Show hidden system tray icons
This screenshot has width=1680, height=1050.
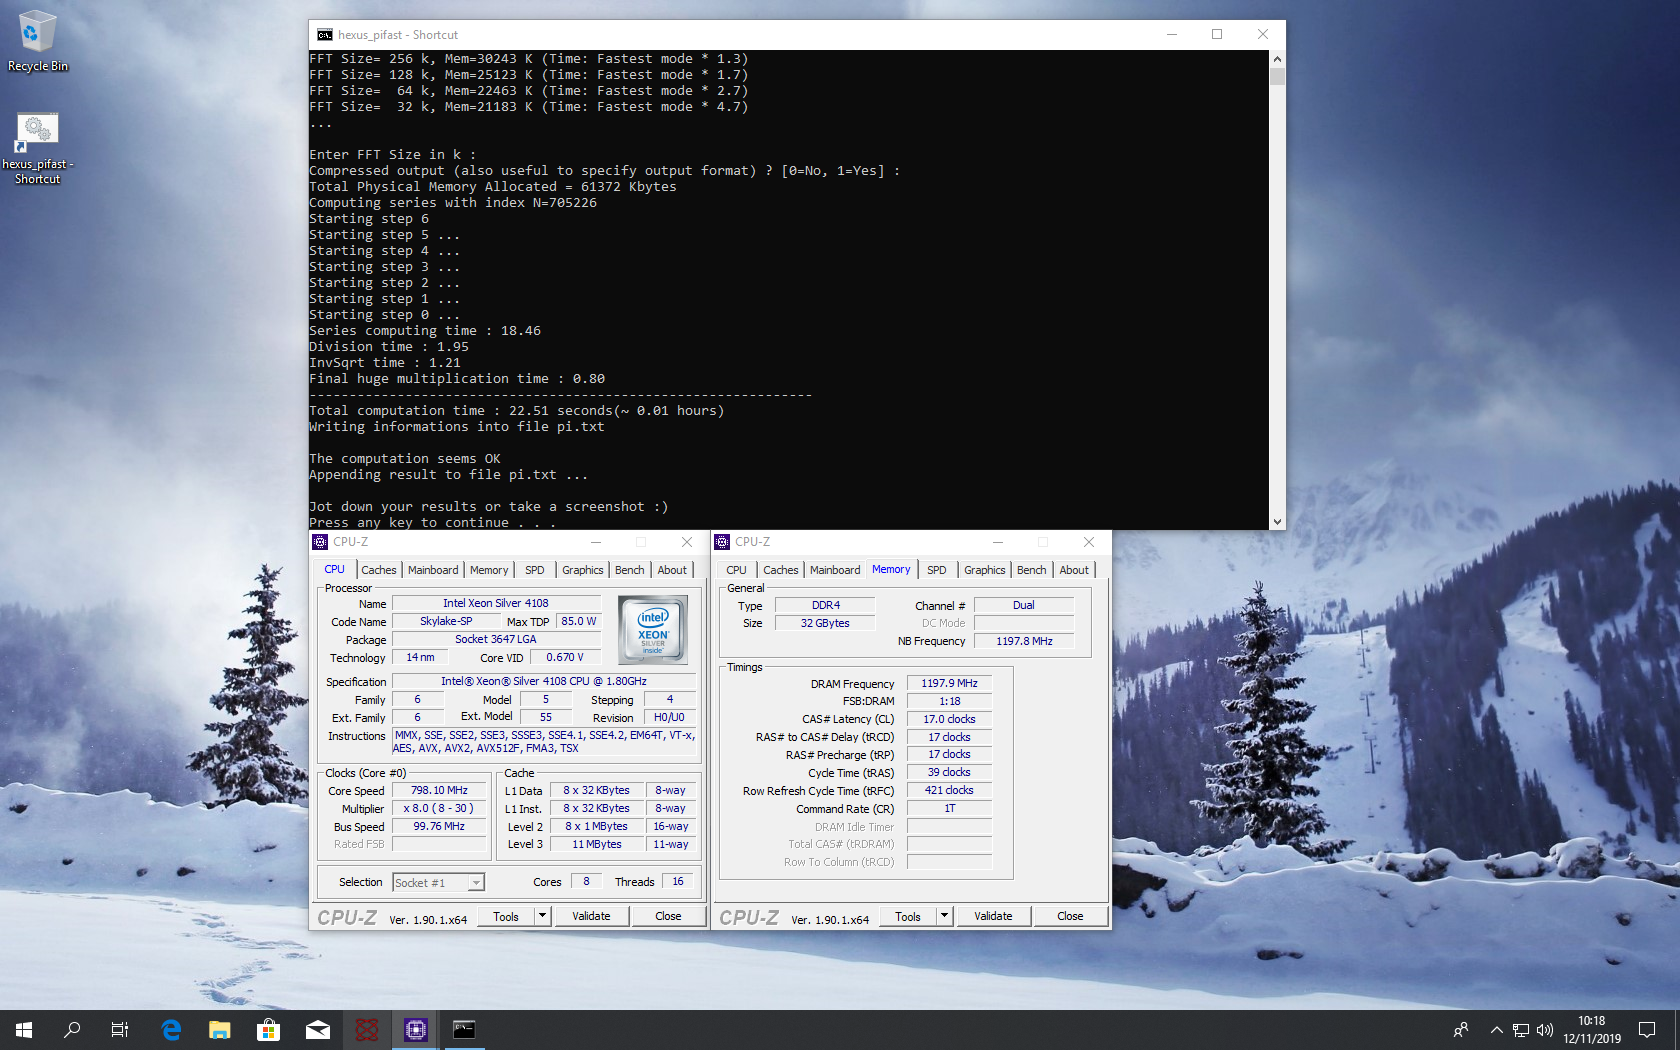[x=1496, y=1029]
